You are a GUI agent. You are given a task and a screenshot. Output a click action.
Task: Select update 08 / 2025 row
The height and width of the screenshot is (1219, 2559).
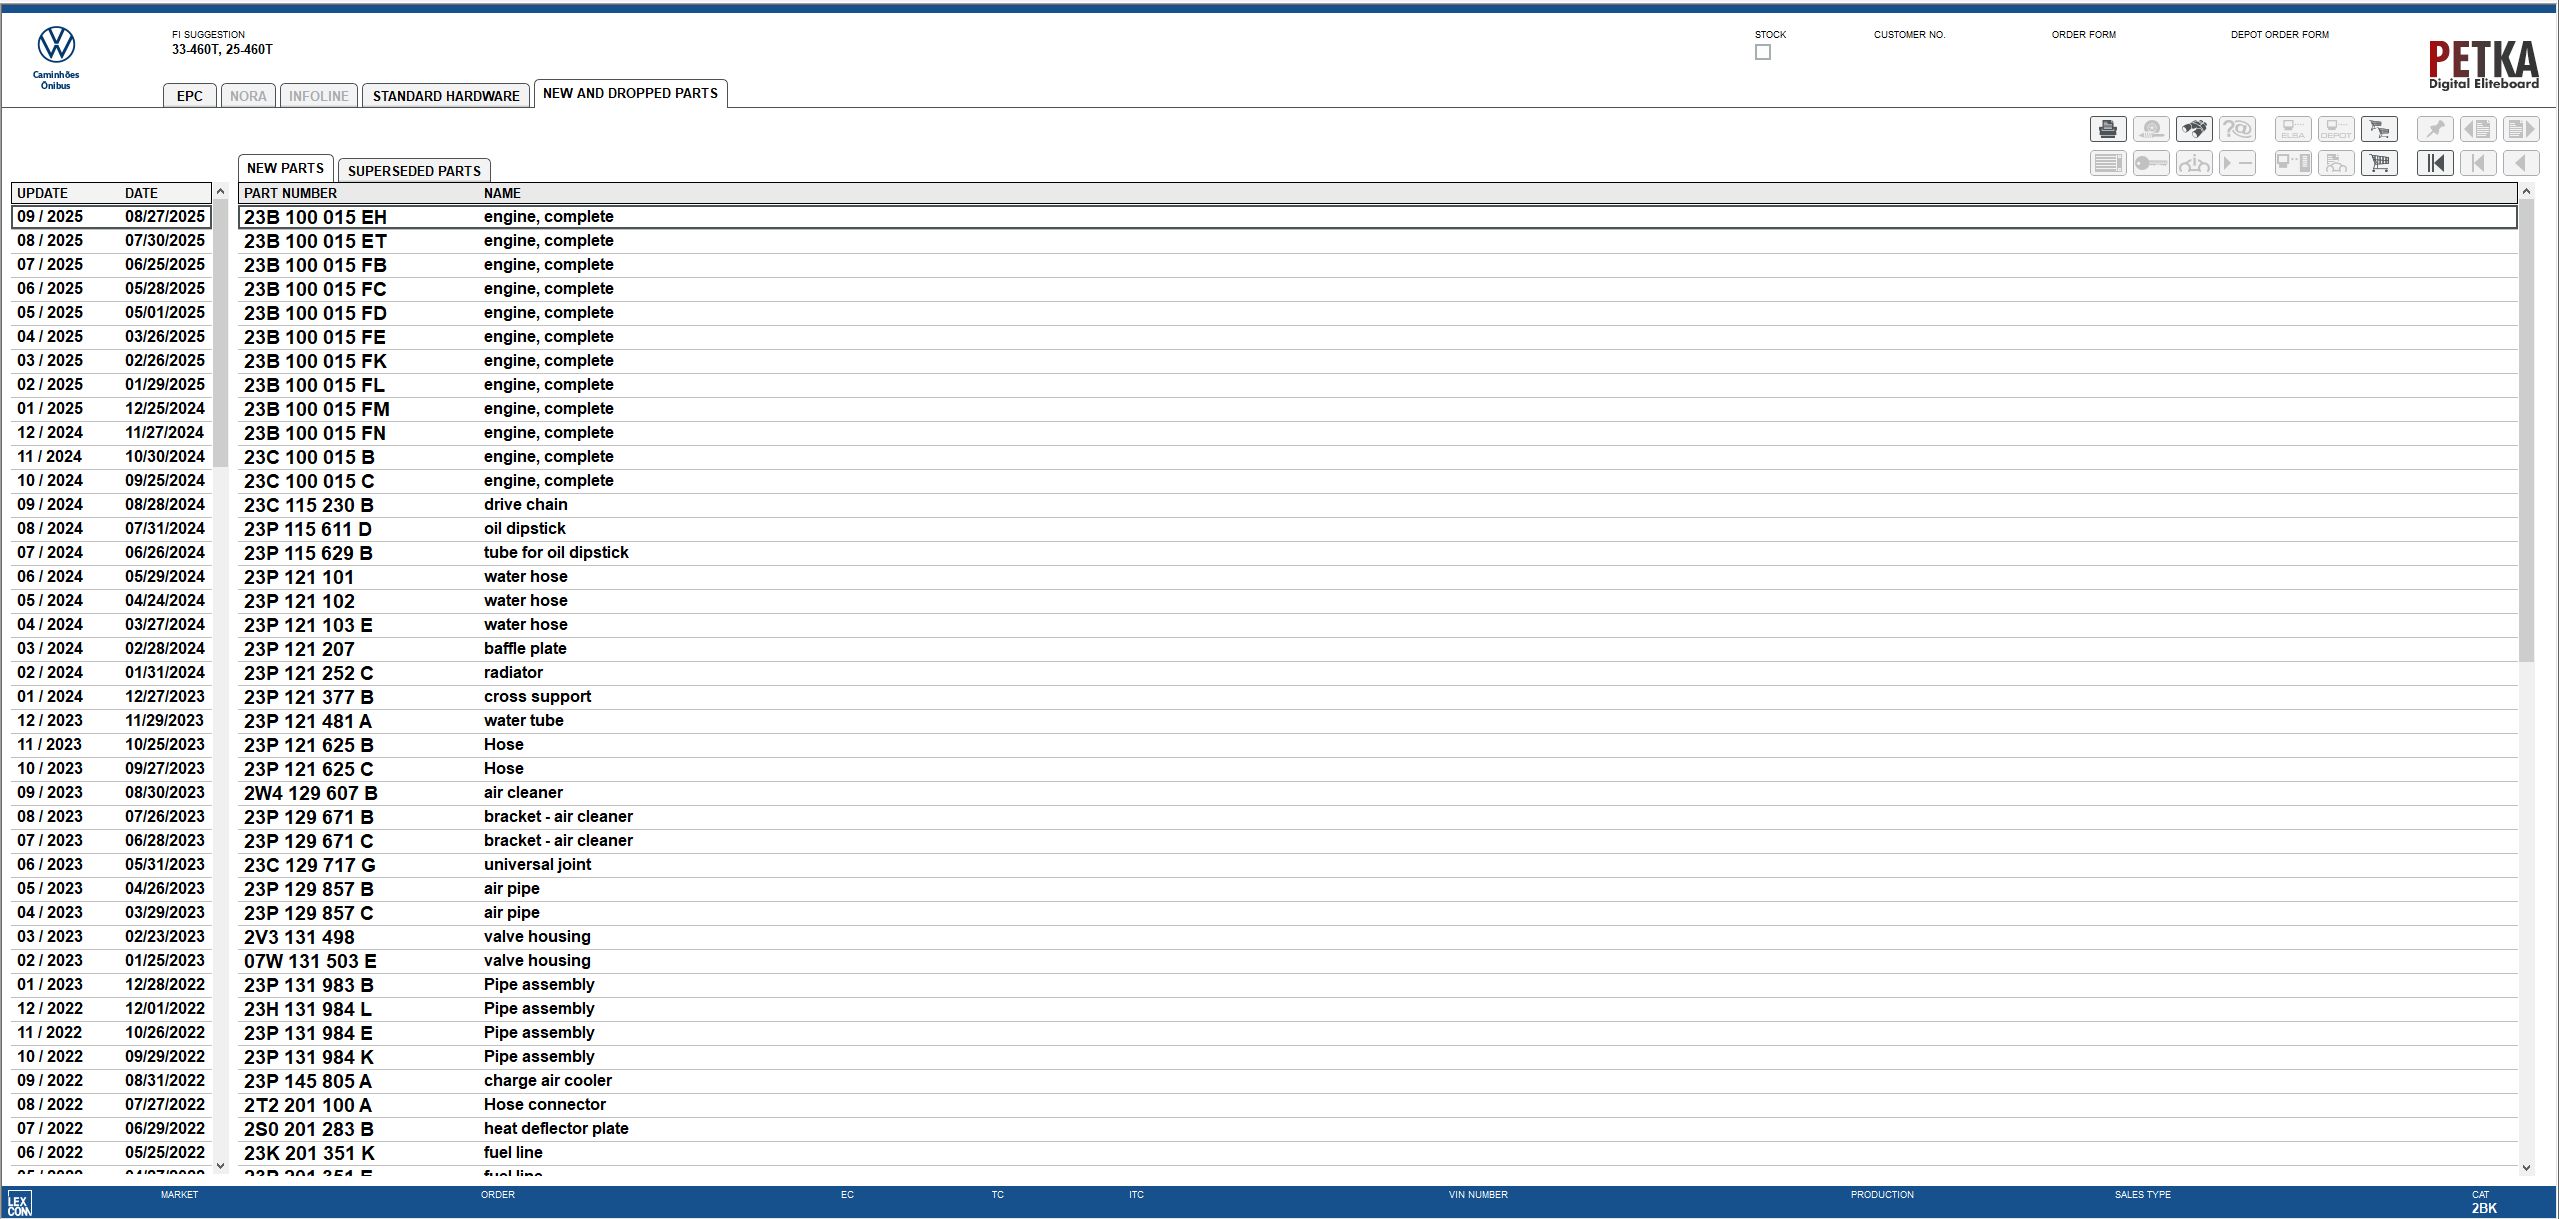pos(110,241)
